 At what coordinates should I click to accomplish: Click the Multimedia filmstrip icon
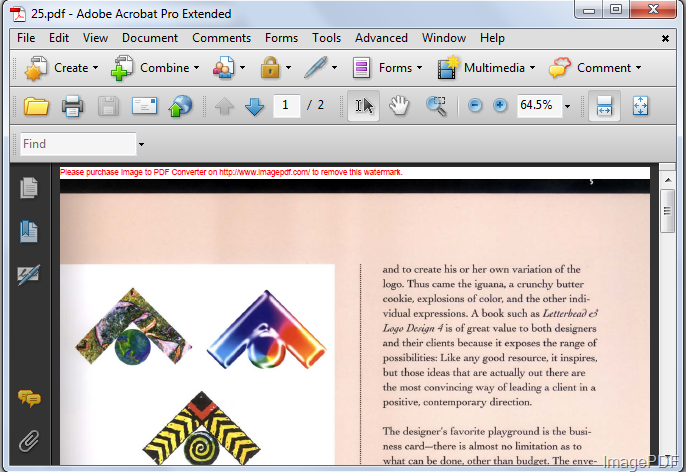(x=448, y=68)
